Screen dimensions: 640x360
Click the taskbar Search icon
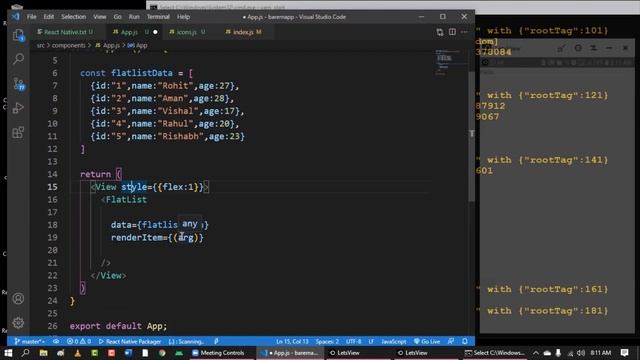coord(25,353)
